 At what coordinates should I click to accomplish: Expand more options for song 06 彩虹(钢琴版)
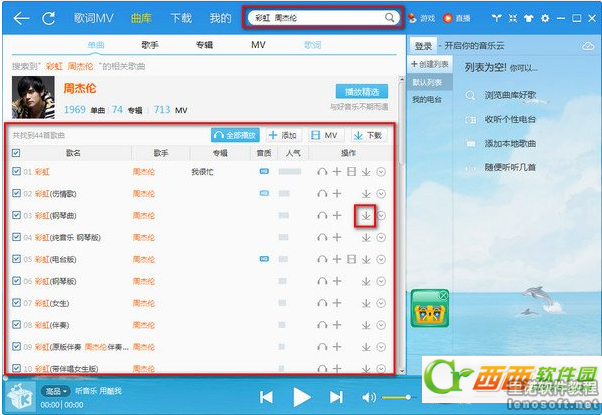(x=381, y=281)
